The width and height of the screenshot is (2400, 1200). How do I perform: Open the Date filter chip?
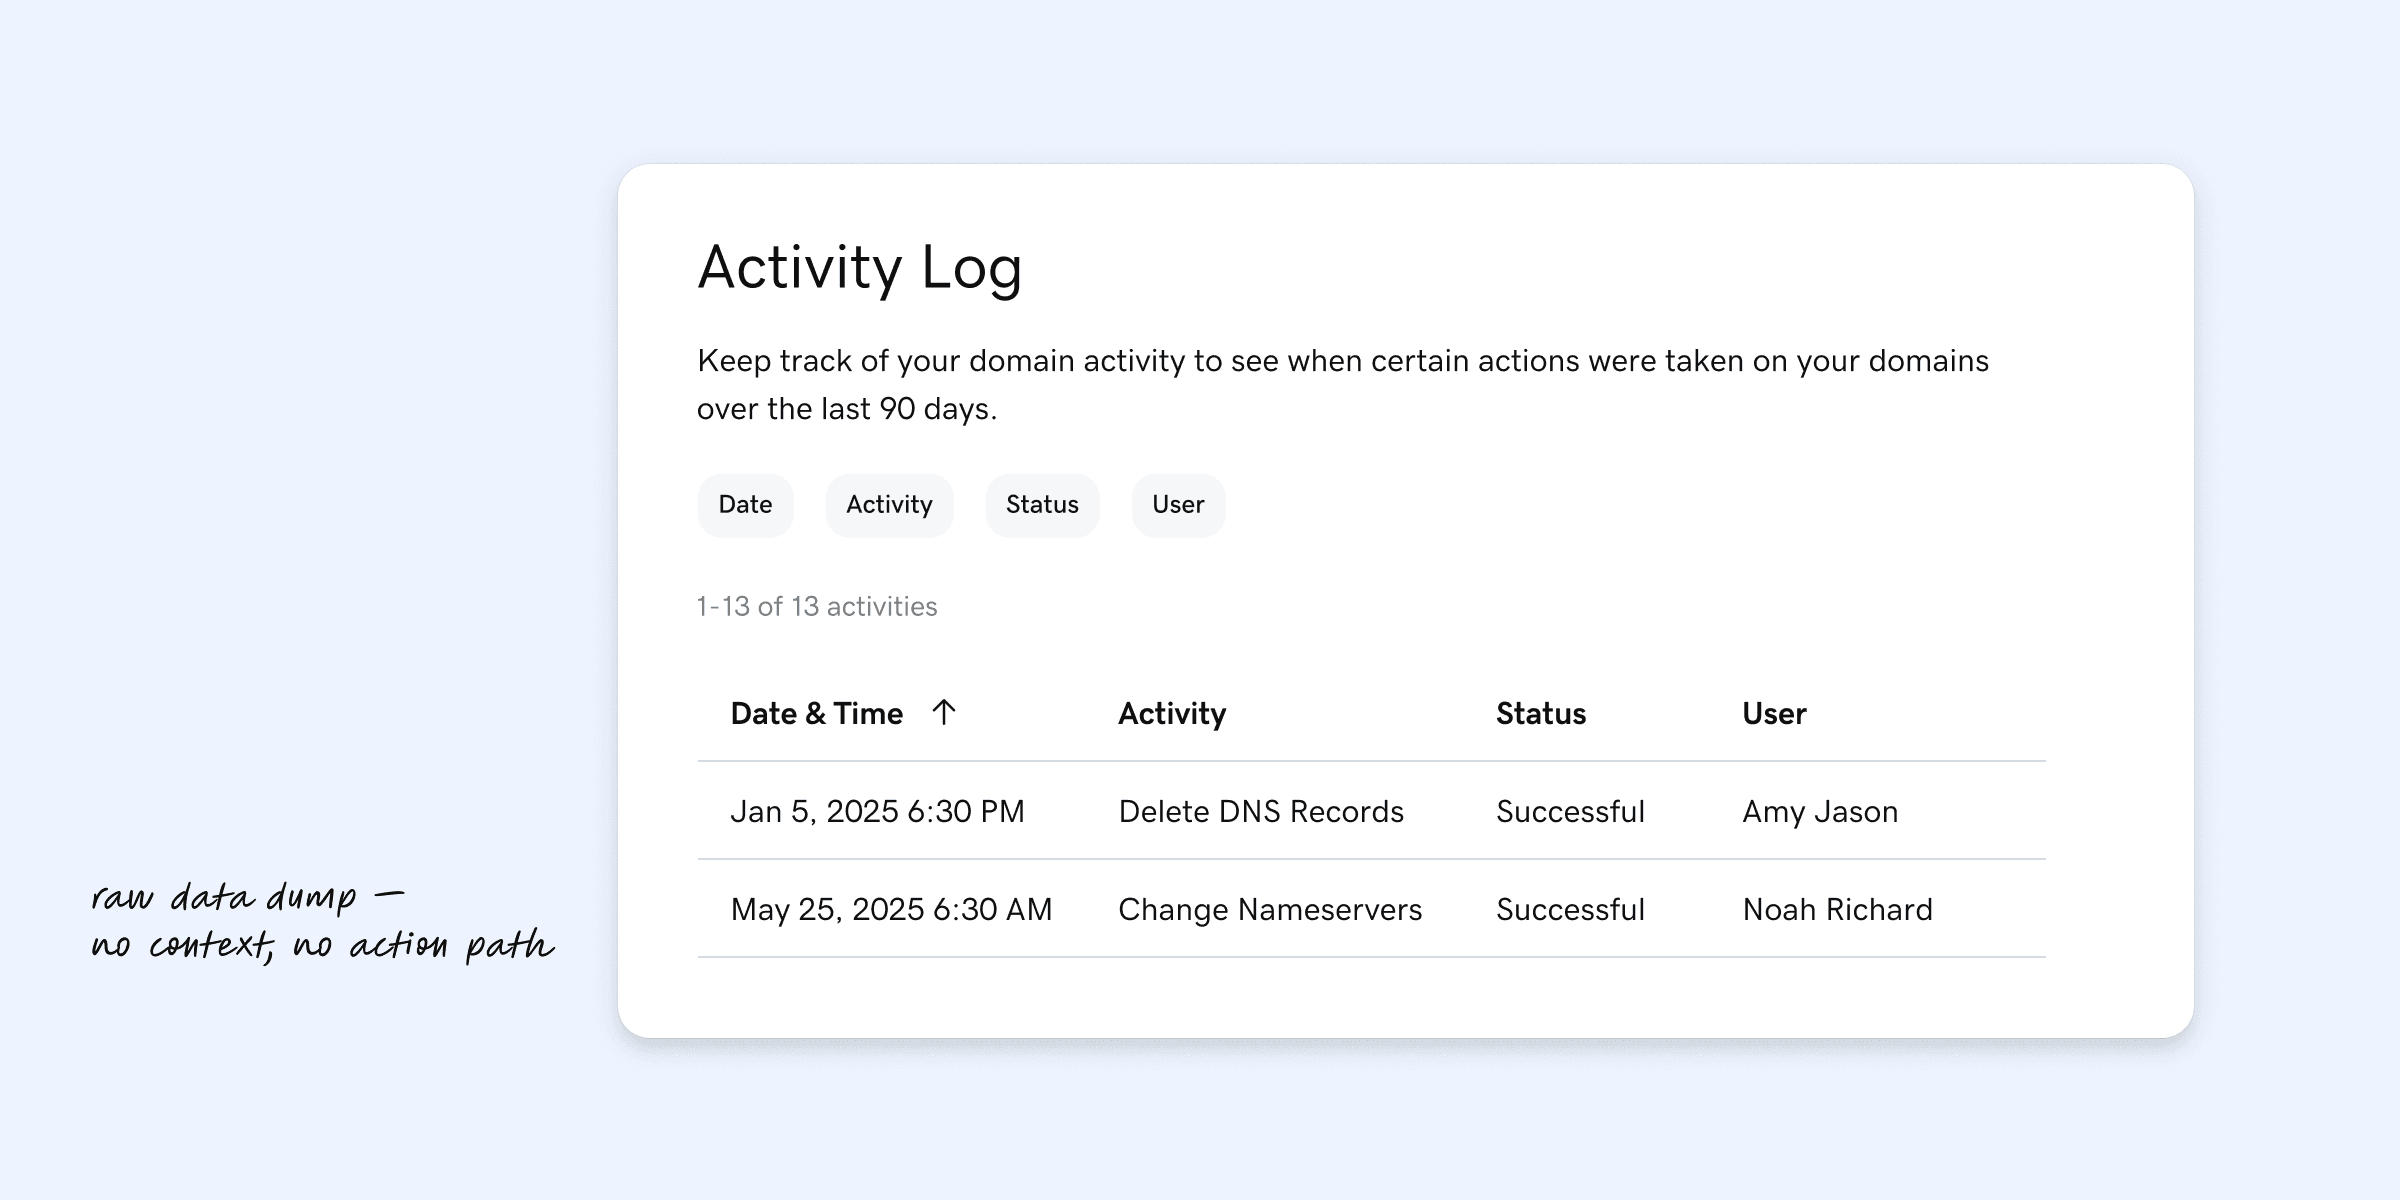pos(745,505)
